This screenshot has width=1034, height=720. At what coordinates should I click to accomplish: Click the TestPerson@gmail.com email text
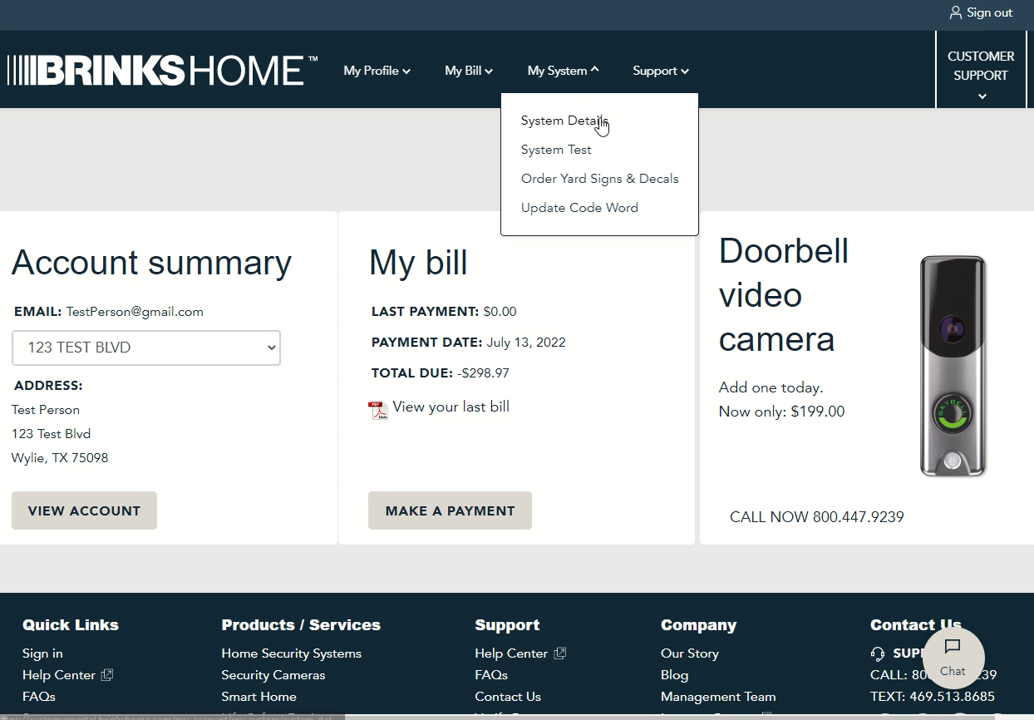pyautogui.click(x=135, y=312)
